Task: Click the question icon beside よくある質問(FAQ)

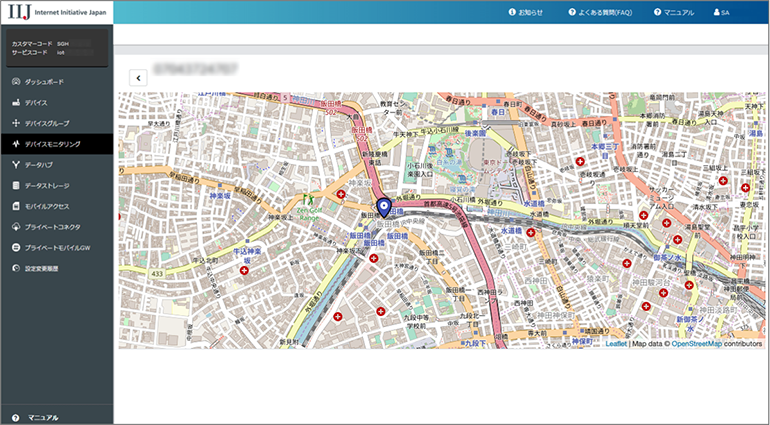Action: pyautogui.click(x=572, y=12)
